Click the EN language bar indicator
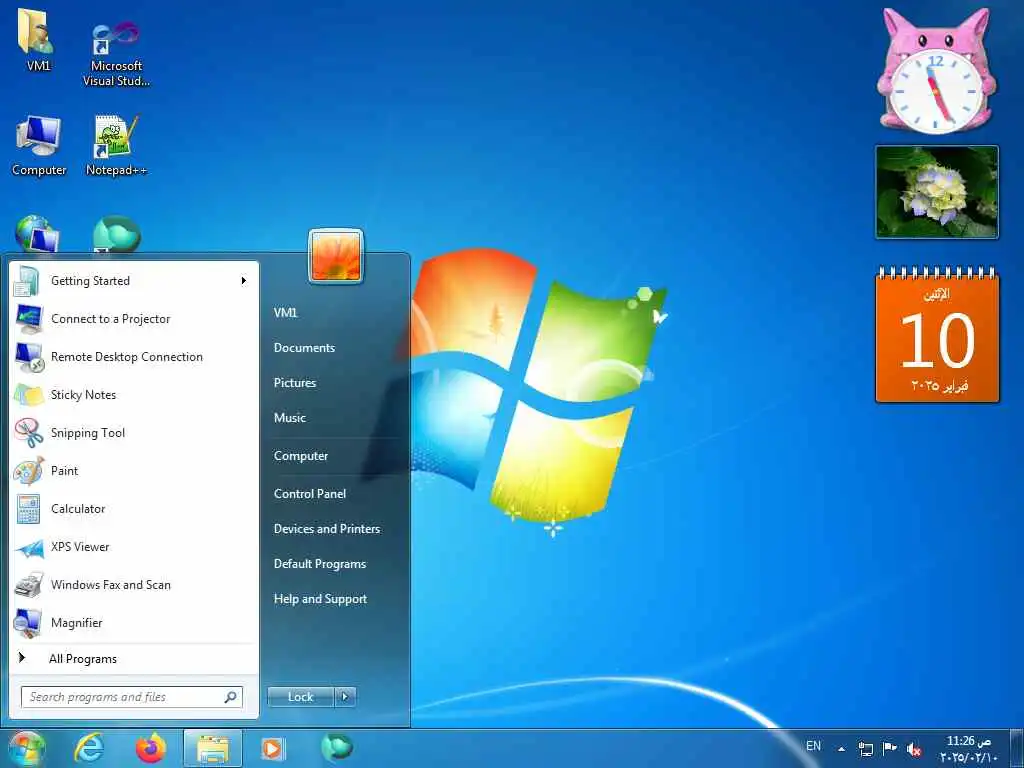Screen dimensions: 1024x768 (813, 746)
